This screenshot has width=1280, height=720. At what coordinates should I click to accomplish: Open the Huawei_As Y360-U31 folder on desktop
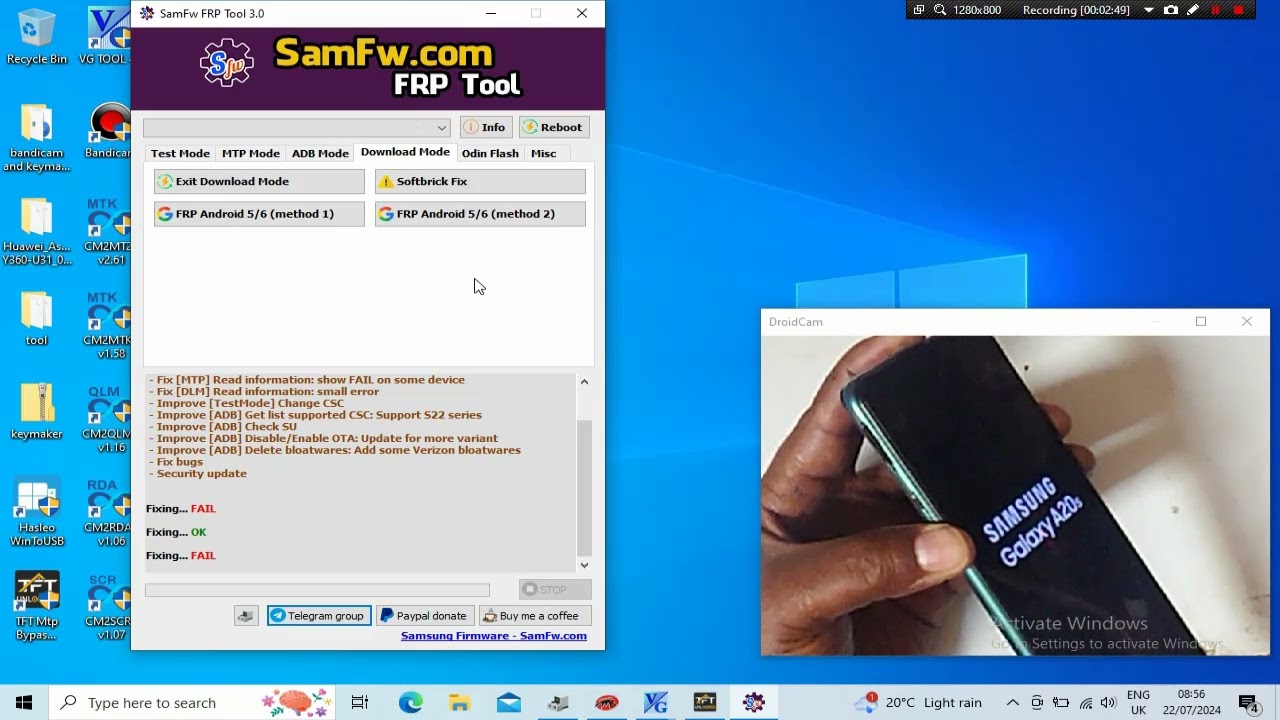[37, 232]
